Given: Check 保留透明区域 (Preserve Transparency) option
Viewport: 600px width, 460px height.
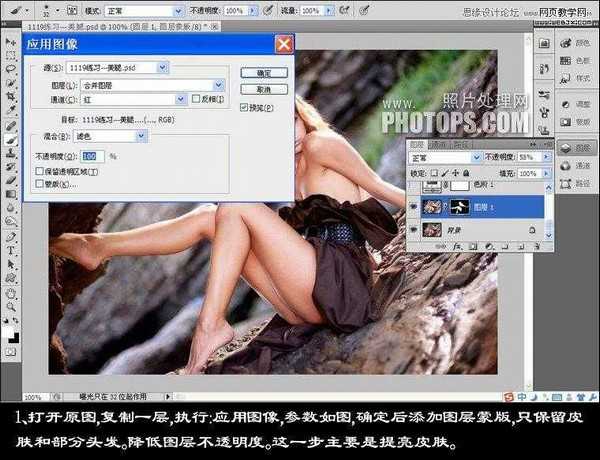Looking at the screenshot, I should click(39, 171).
